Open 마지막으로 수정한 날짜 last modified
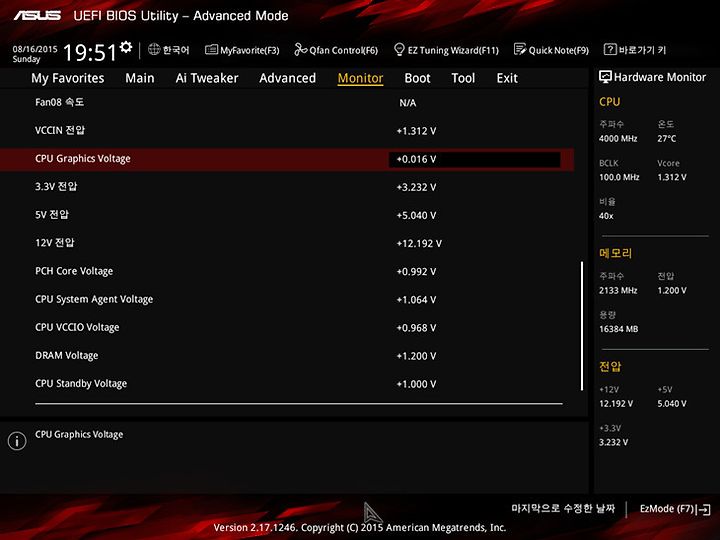Viewport: 720px width, 540px height. point(563,508)
